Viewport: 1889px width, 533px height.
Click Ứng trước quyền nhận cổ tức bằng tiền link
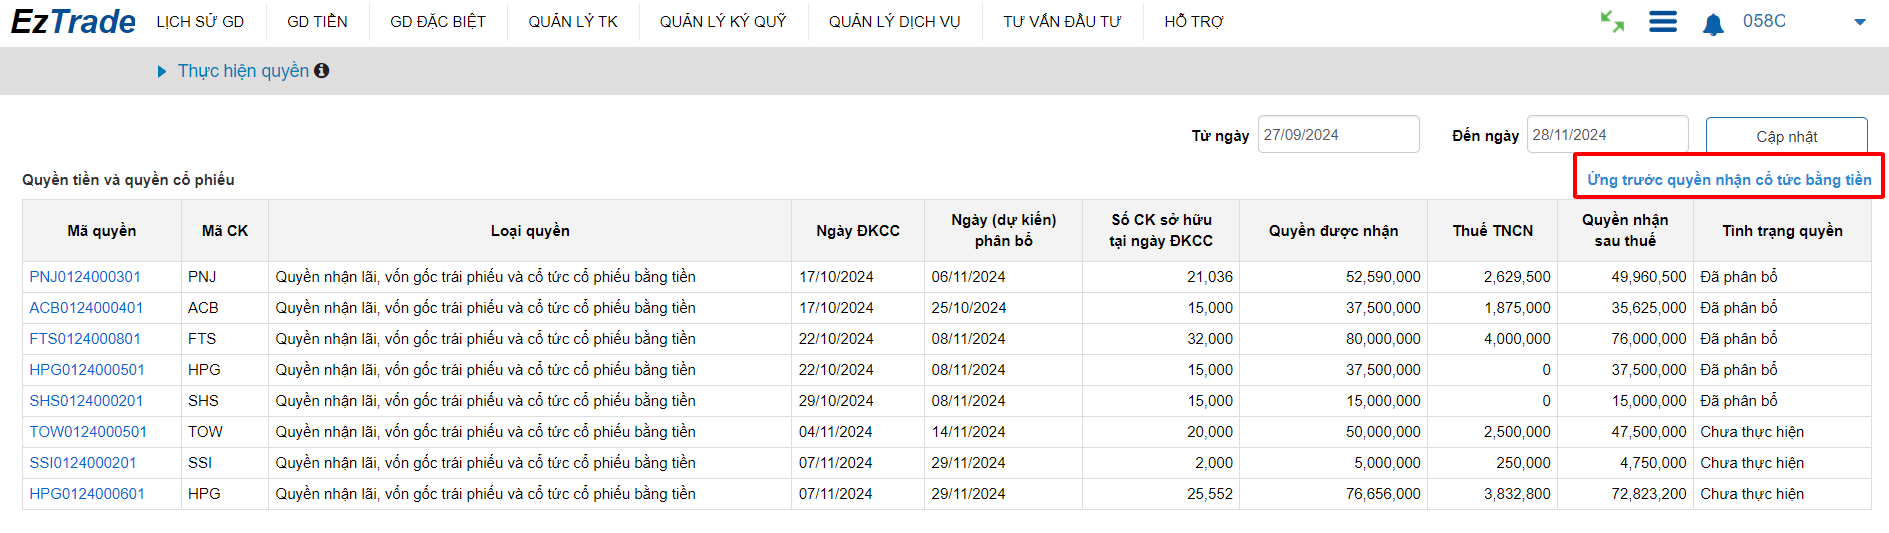(1729, 180)
